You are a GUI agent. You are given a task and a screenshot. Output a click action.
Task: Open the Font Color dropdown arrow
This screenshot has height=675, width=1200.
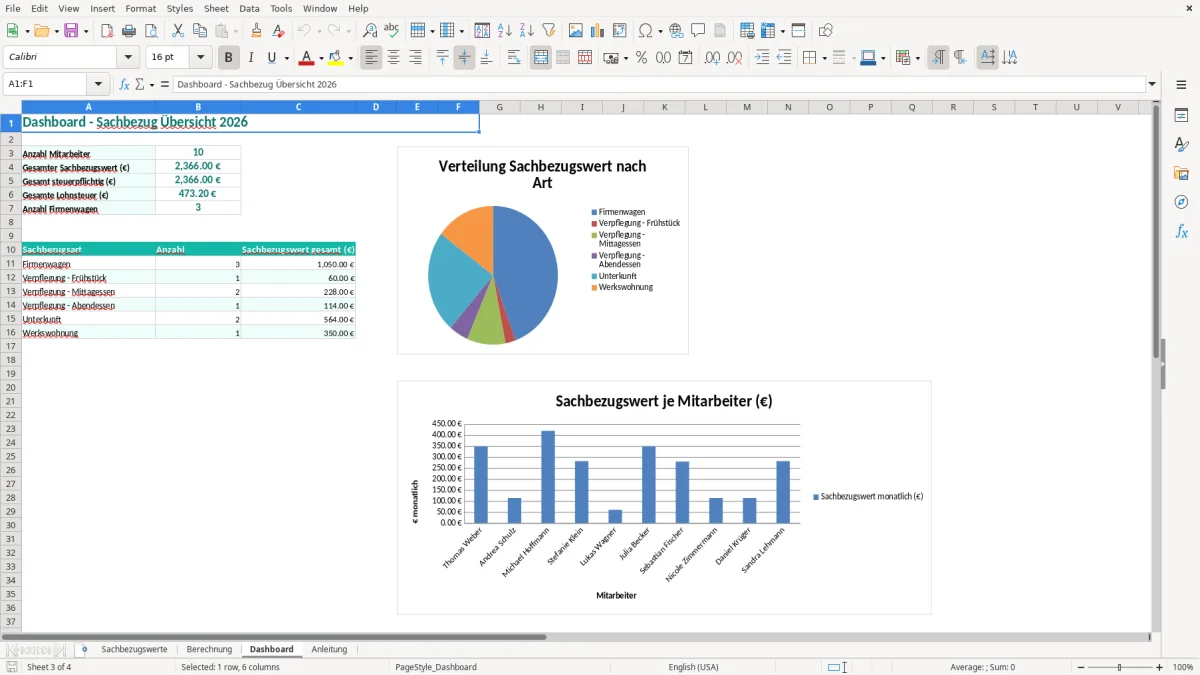[x=320, y=58]
